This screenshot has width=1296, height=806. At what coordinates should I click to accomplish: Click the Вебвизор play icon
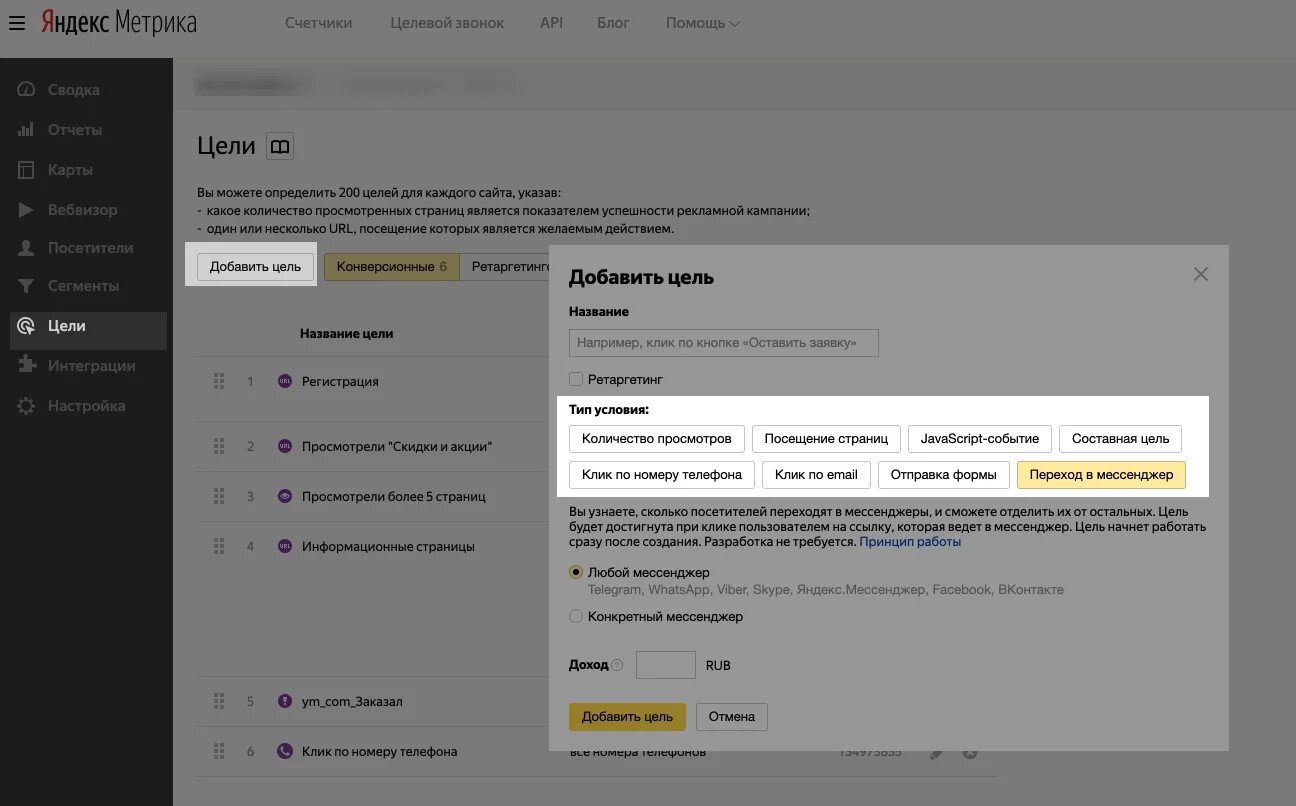(27, 210)
